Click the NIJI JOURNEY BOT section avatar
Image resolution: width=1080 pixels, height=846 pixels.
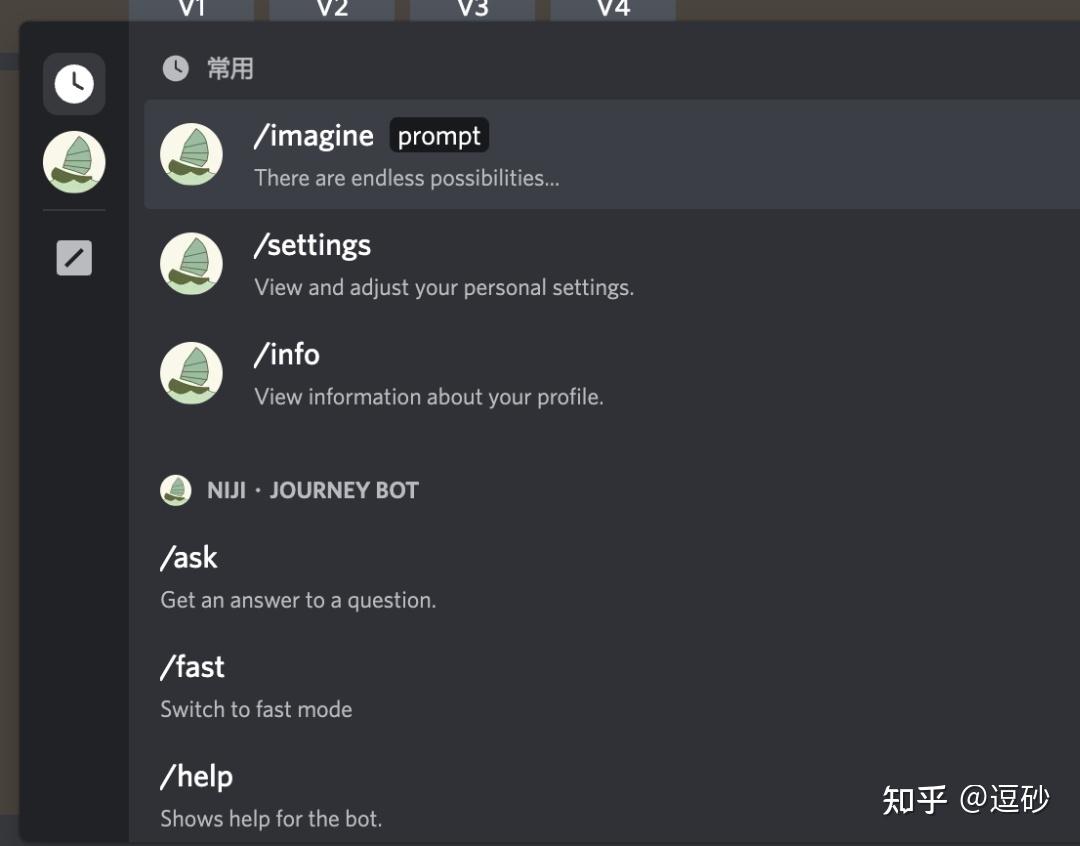click(175, 490)
